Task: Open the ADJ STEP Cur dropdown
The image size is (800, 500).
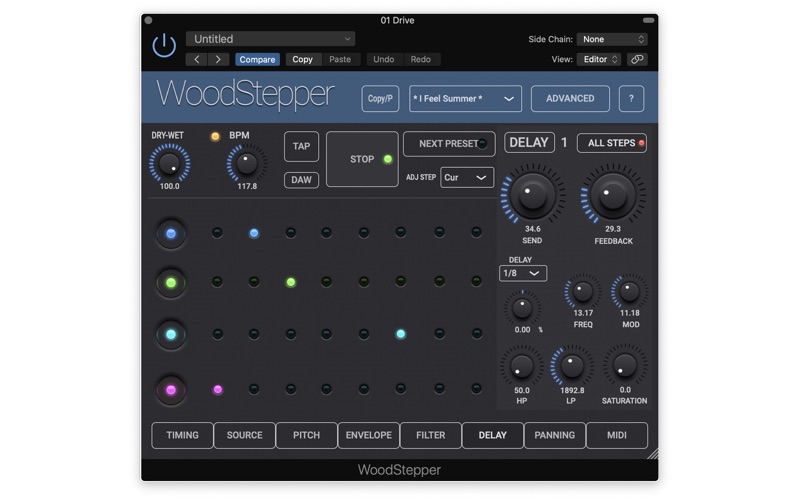Action: click(467, 178)
